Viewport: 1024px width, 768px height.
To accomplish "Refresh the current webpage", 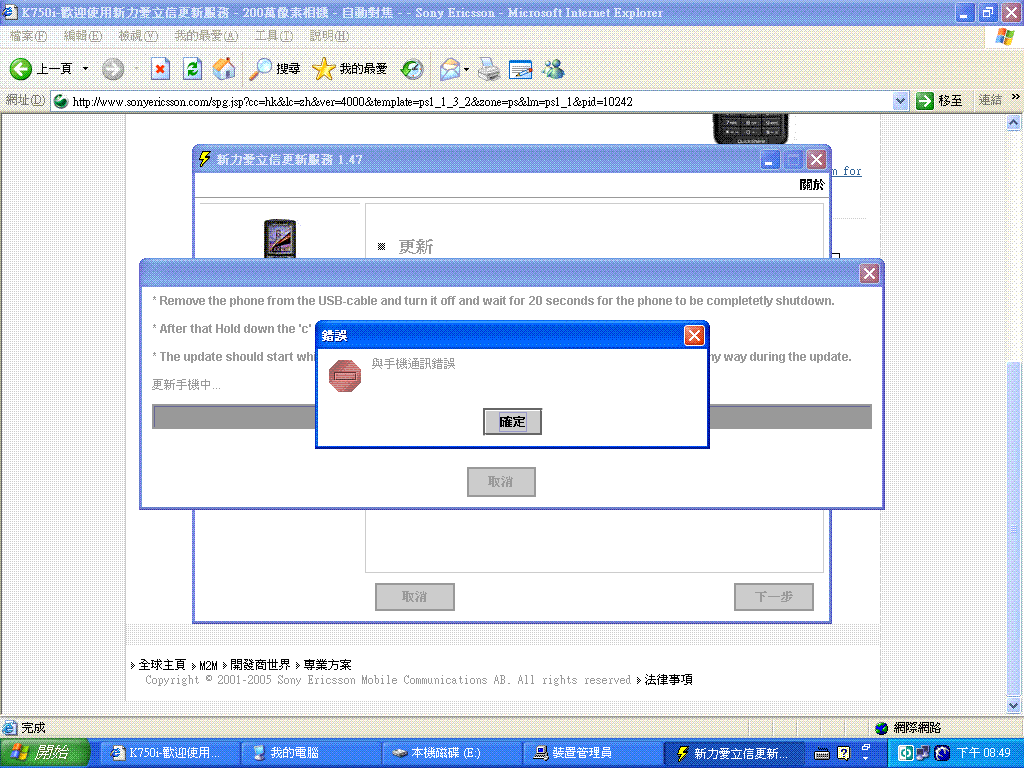I will pyautogui.click(x=194, y=69).
